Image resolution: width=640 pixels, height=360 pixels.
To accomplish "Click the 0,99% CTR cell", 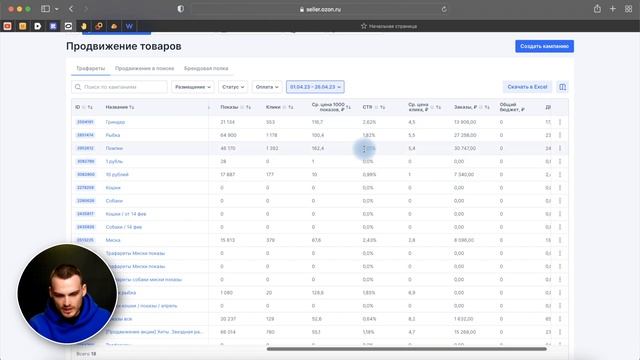I will point(369,174).
